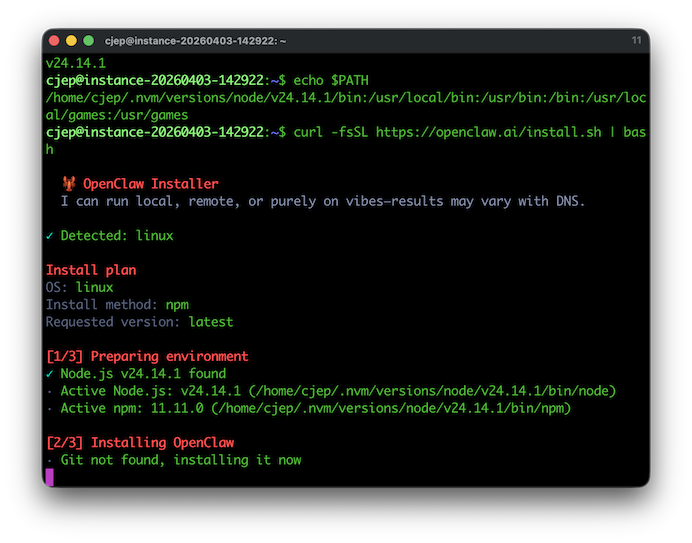The image size is (692, 543).
Task: Click the number 11 in title bar
Action: click(x=636, y=41)
